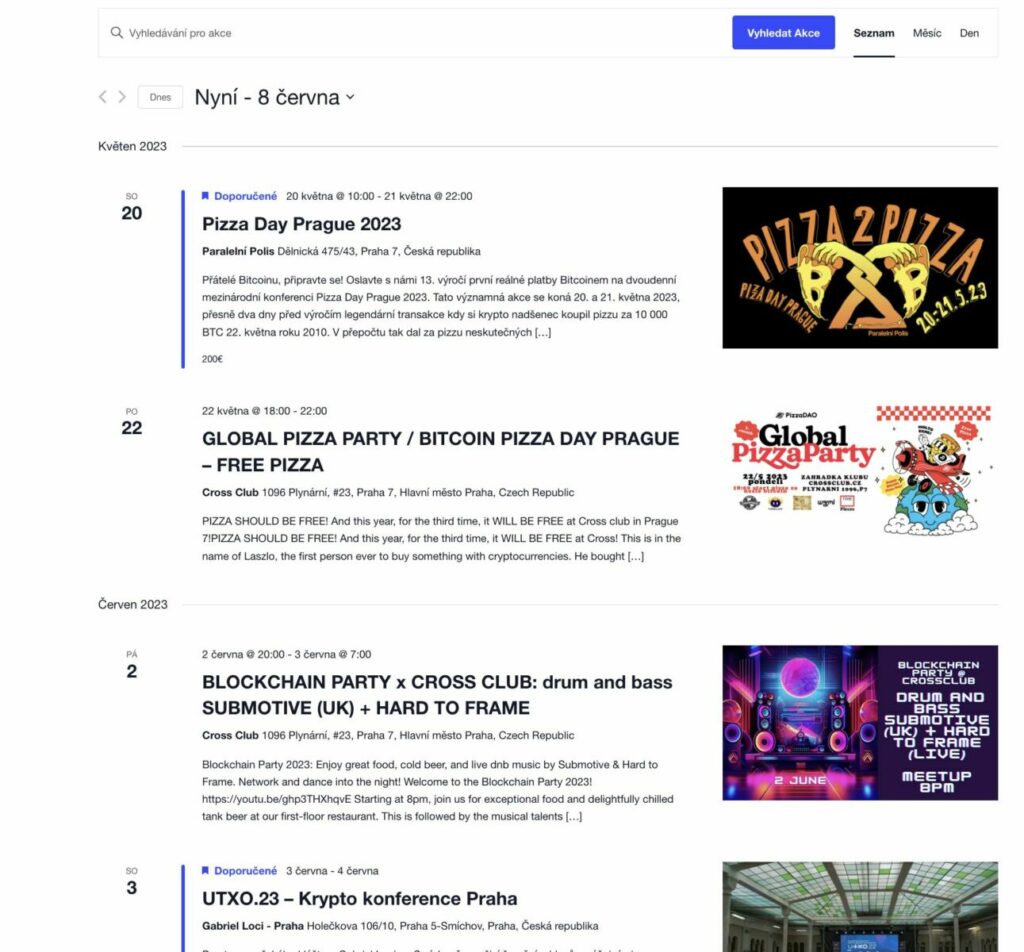Click the Vyhledat Akce button
1024x952 pixels.
(x=783, y=33)
